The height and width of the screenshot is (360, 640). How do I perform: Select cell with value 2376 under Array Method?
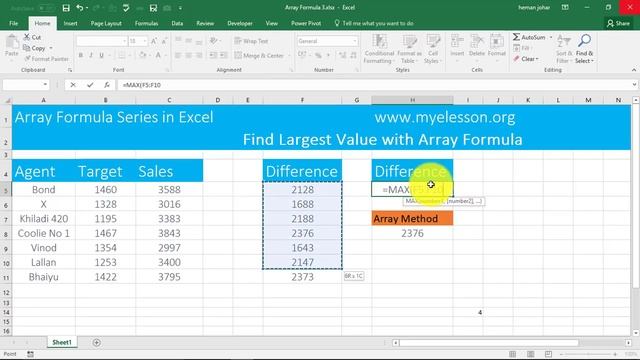tap(412, 233)
